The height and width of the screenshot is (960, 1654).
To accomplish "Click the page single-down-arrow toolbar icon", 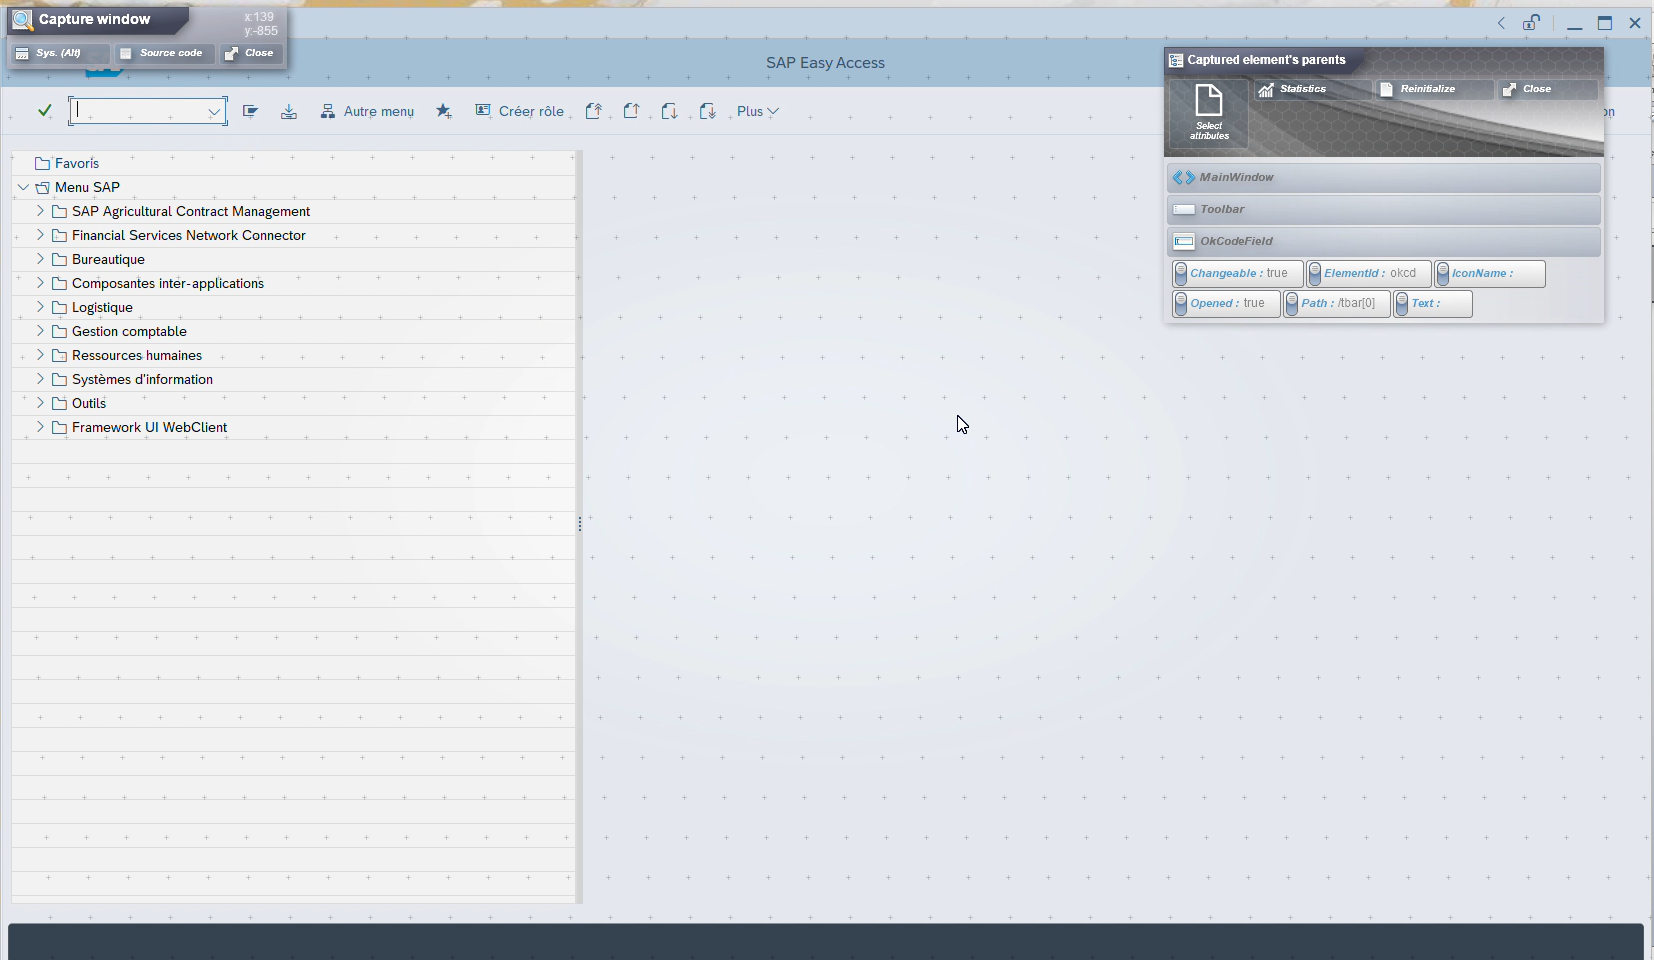I will coord(669,111).
